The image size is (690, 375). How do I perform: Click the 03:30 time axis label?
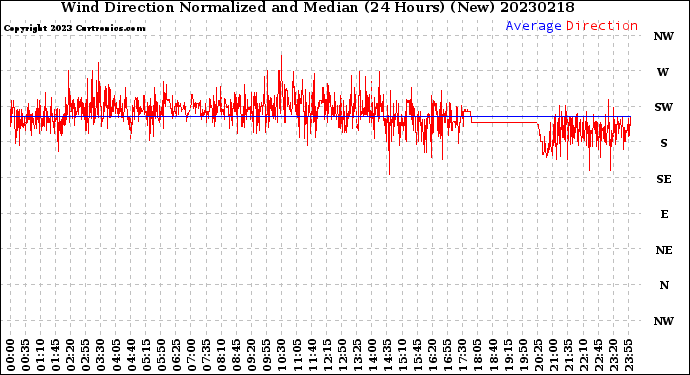(101, 355)
